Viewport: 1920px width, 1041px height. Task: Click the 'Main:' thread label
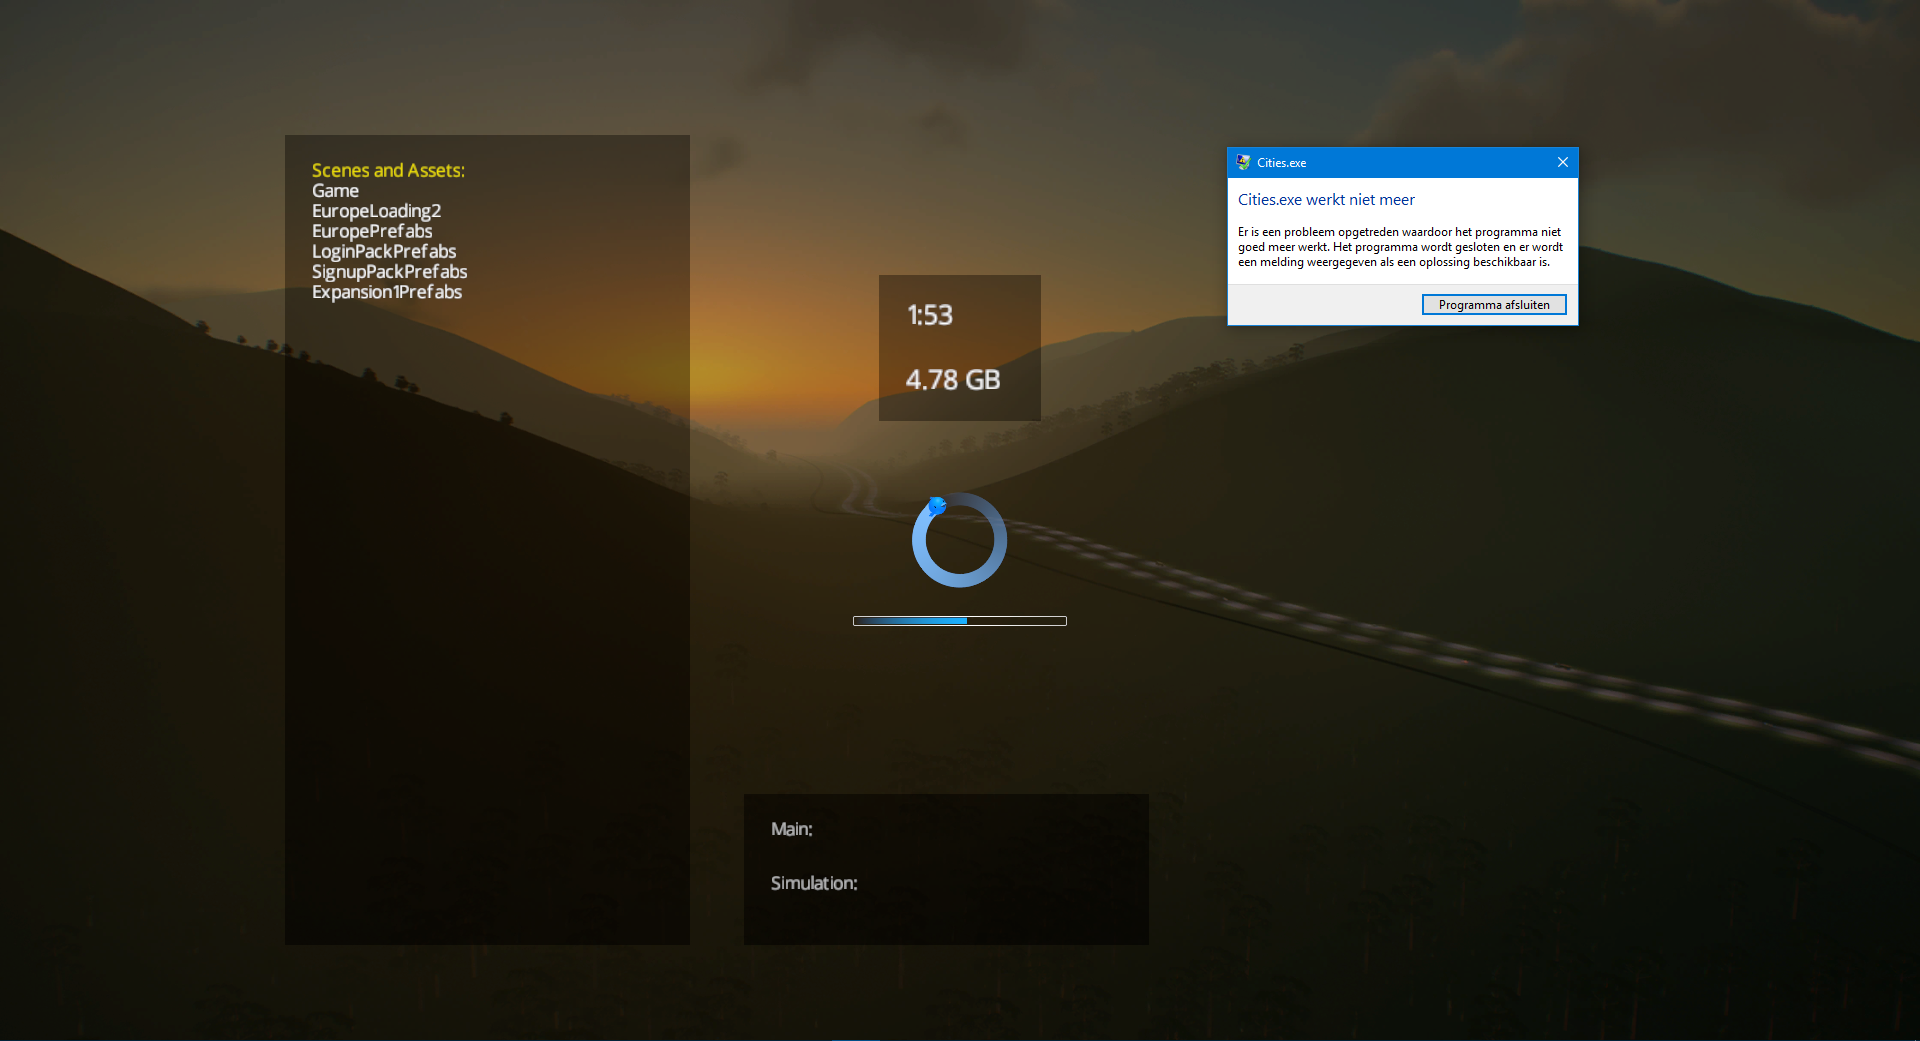tap(791, 829)
